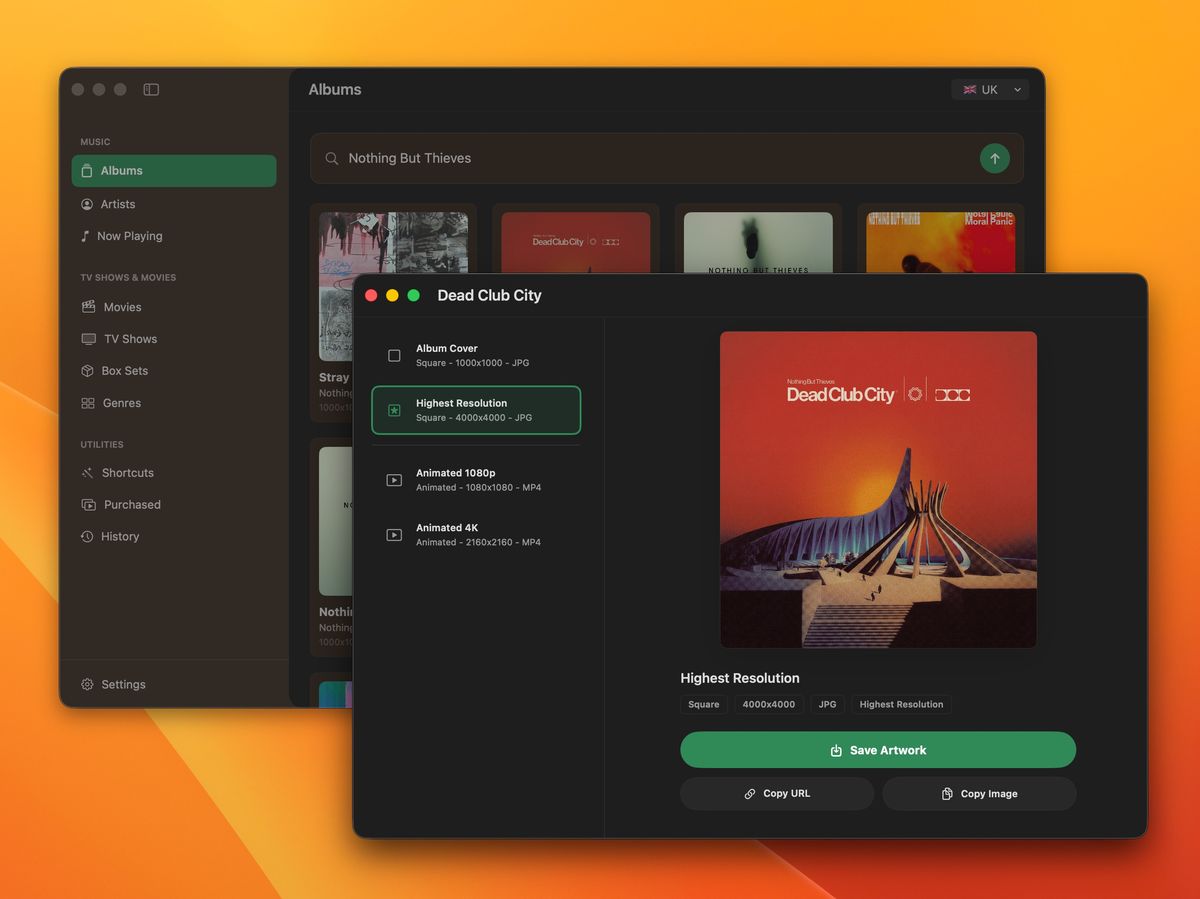Click the Square tag below artwork

(x=704, y=704)
